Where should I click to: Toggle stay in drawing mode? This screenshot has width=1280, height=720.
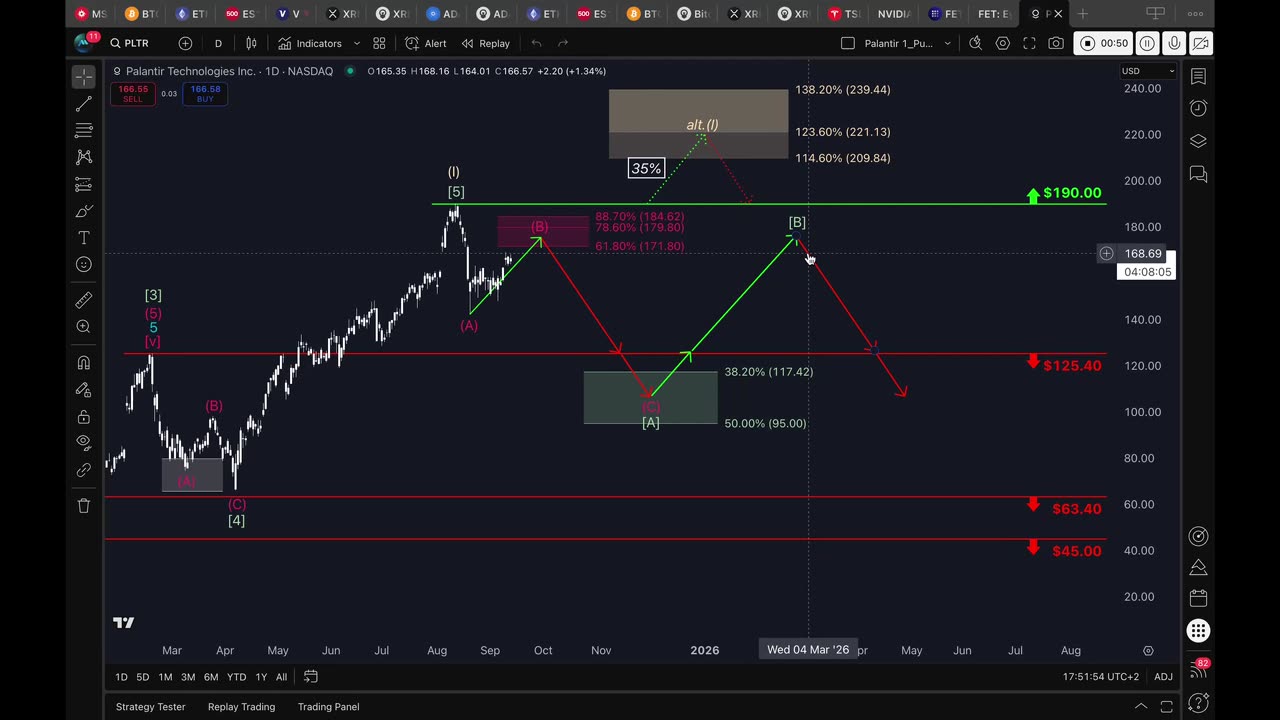pyautogui.click(x=84, y=390)
